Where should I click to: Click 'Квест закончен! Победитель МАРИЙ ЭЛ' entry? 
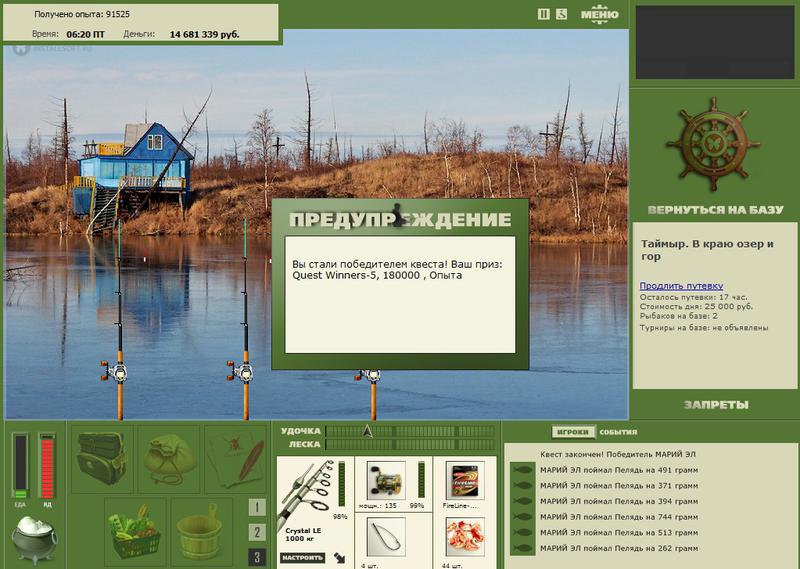[618, 454]
